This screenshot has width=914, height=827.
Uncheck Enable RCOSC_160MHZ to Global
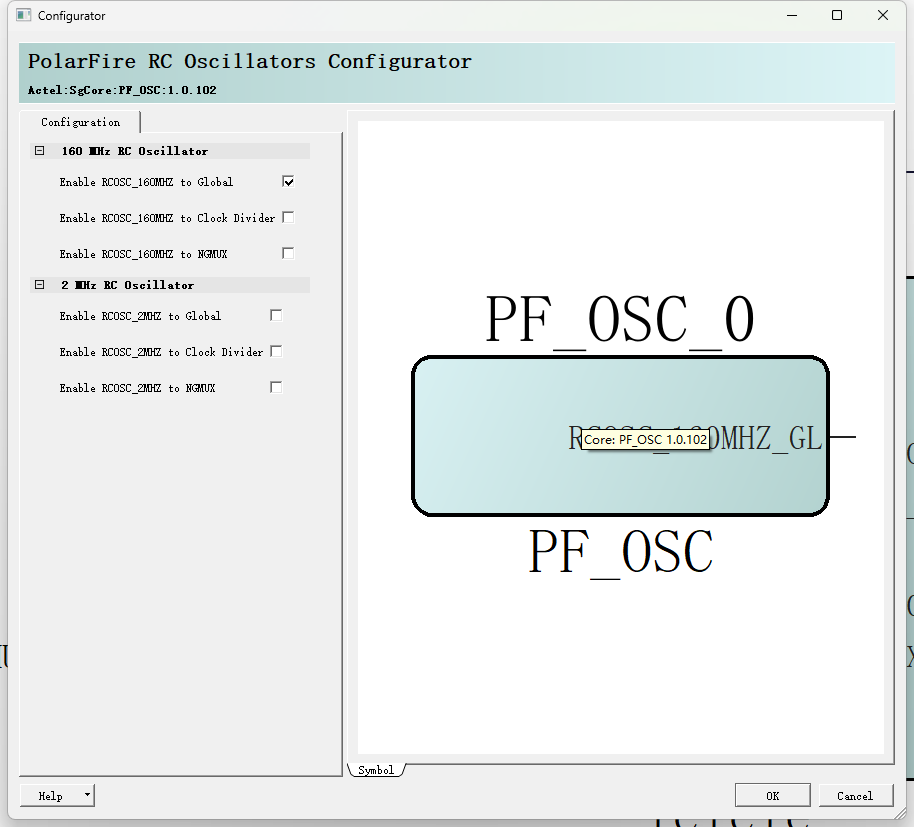pyautogui.click(x=288, y=182)
